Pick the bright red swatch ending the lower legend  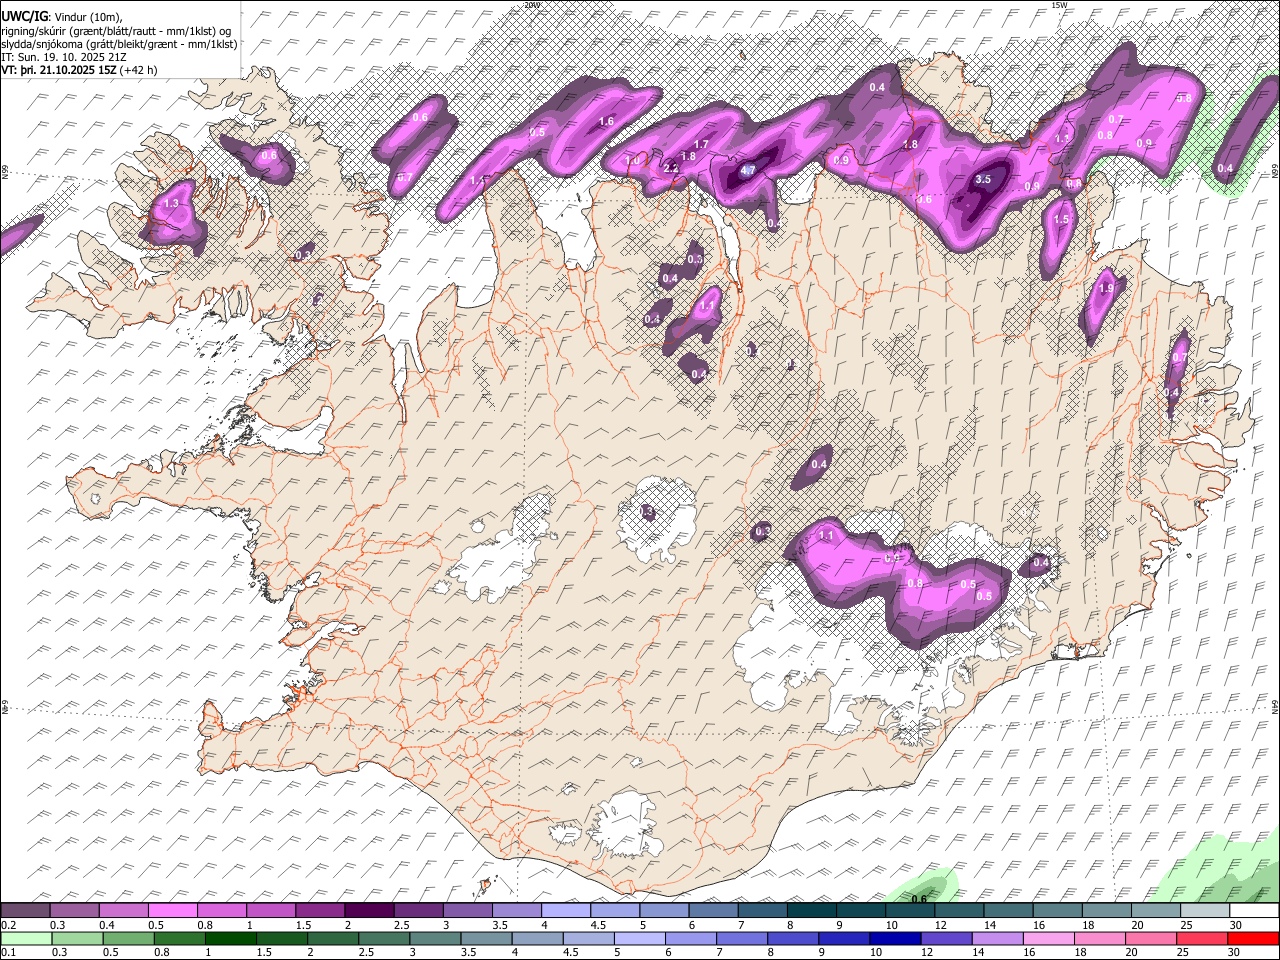click(1253, 939)
